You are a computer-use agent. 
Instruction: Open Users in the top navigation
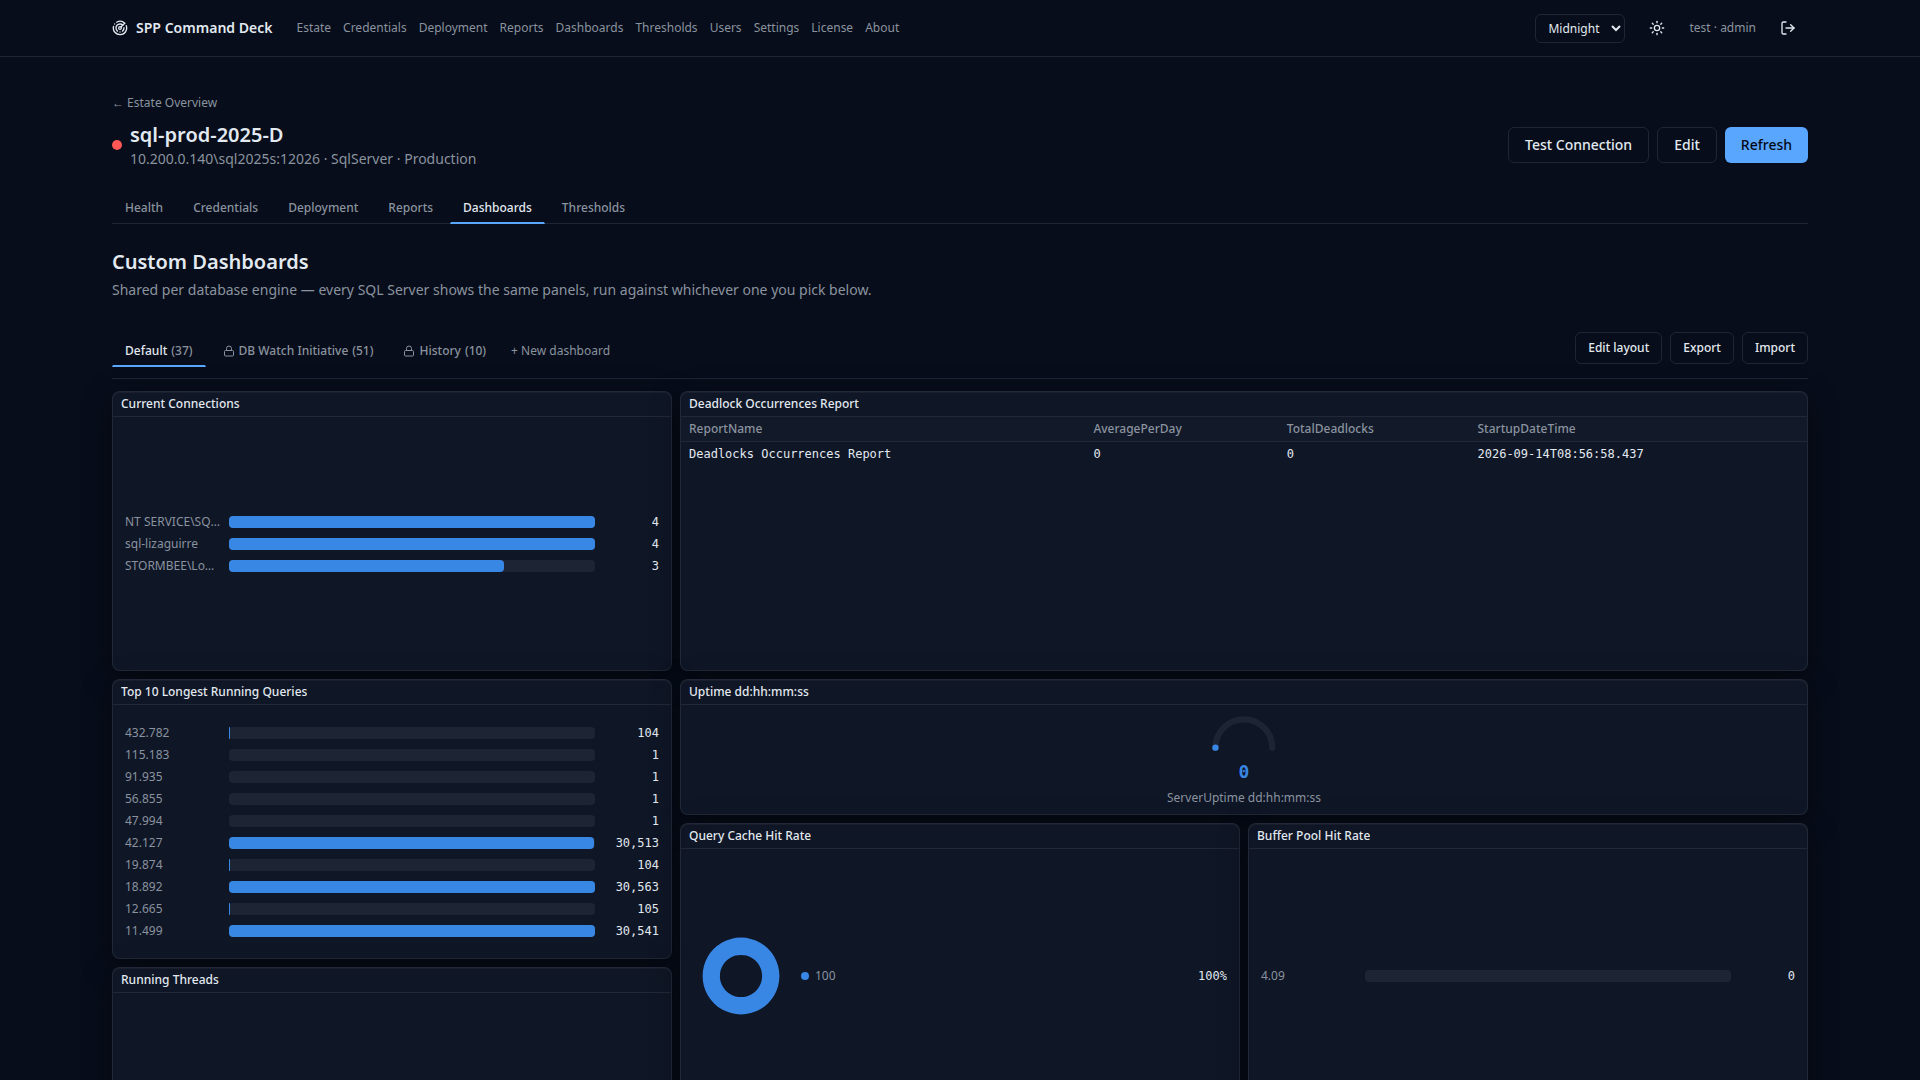coord(726,28)
